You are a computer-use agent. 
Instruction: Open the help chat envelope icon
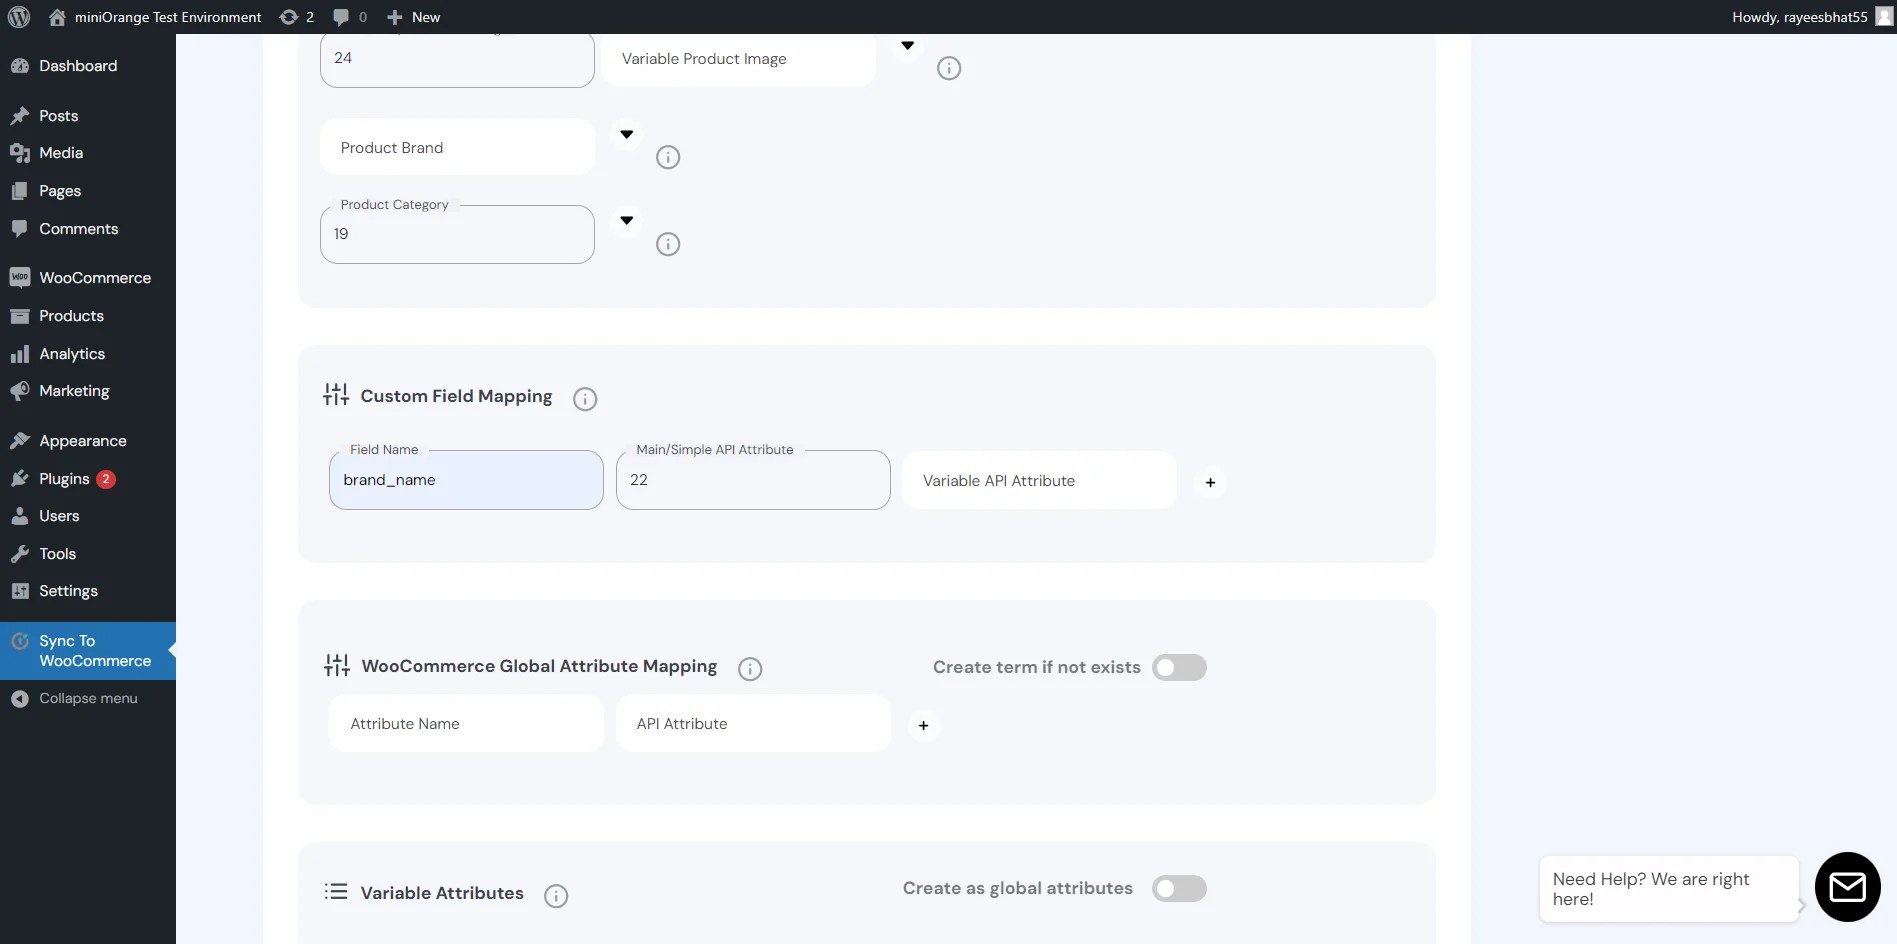point(1847,886)
